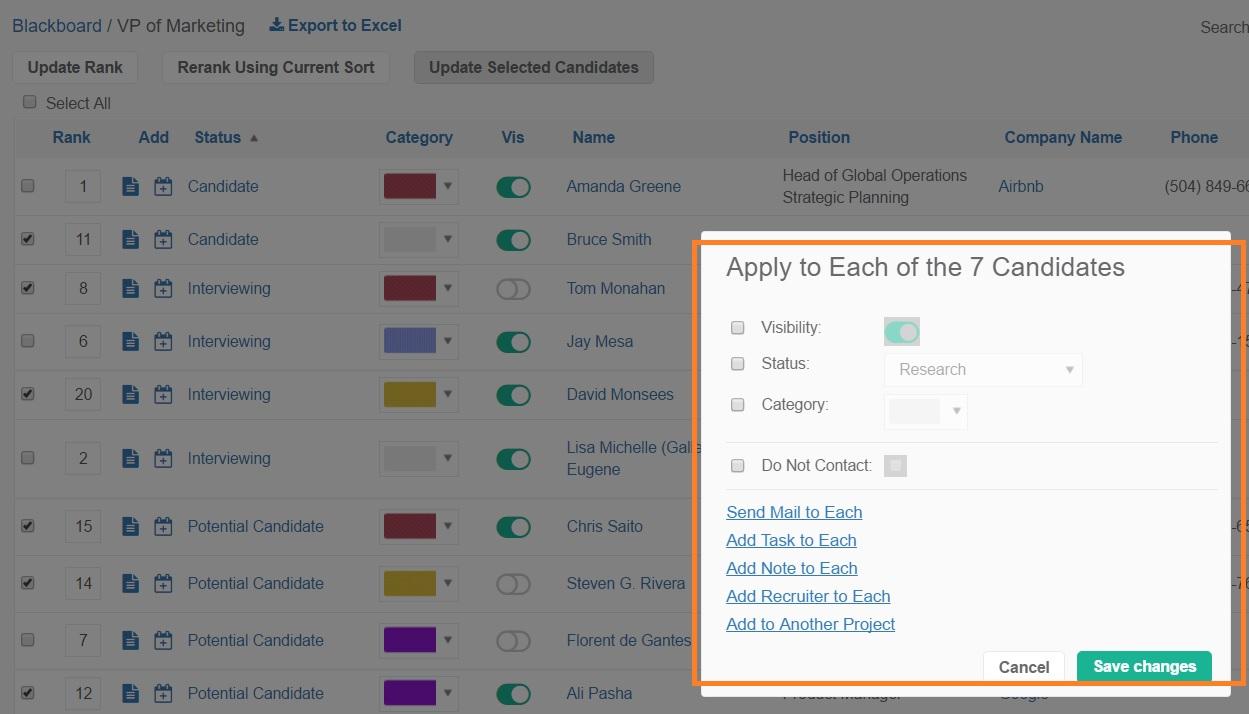
Task: Click document icon in Amanda Greene's row
Action: tap(130, 186)
